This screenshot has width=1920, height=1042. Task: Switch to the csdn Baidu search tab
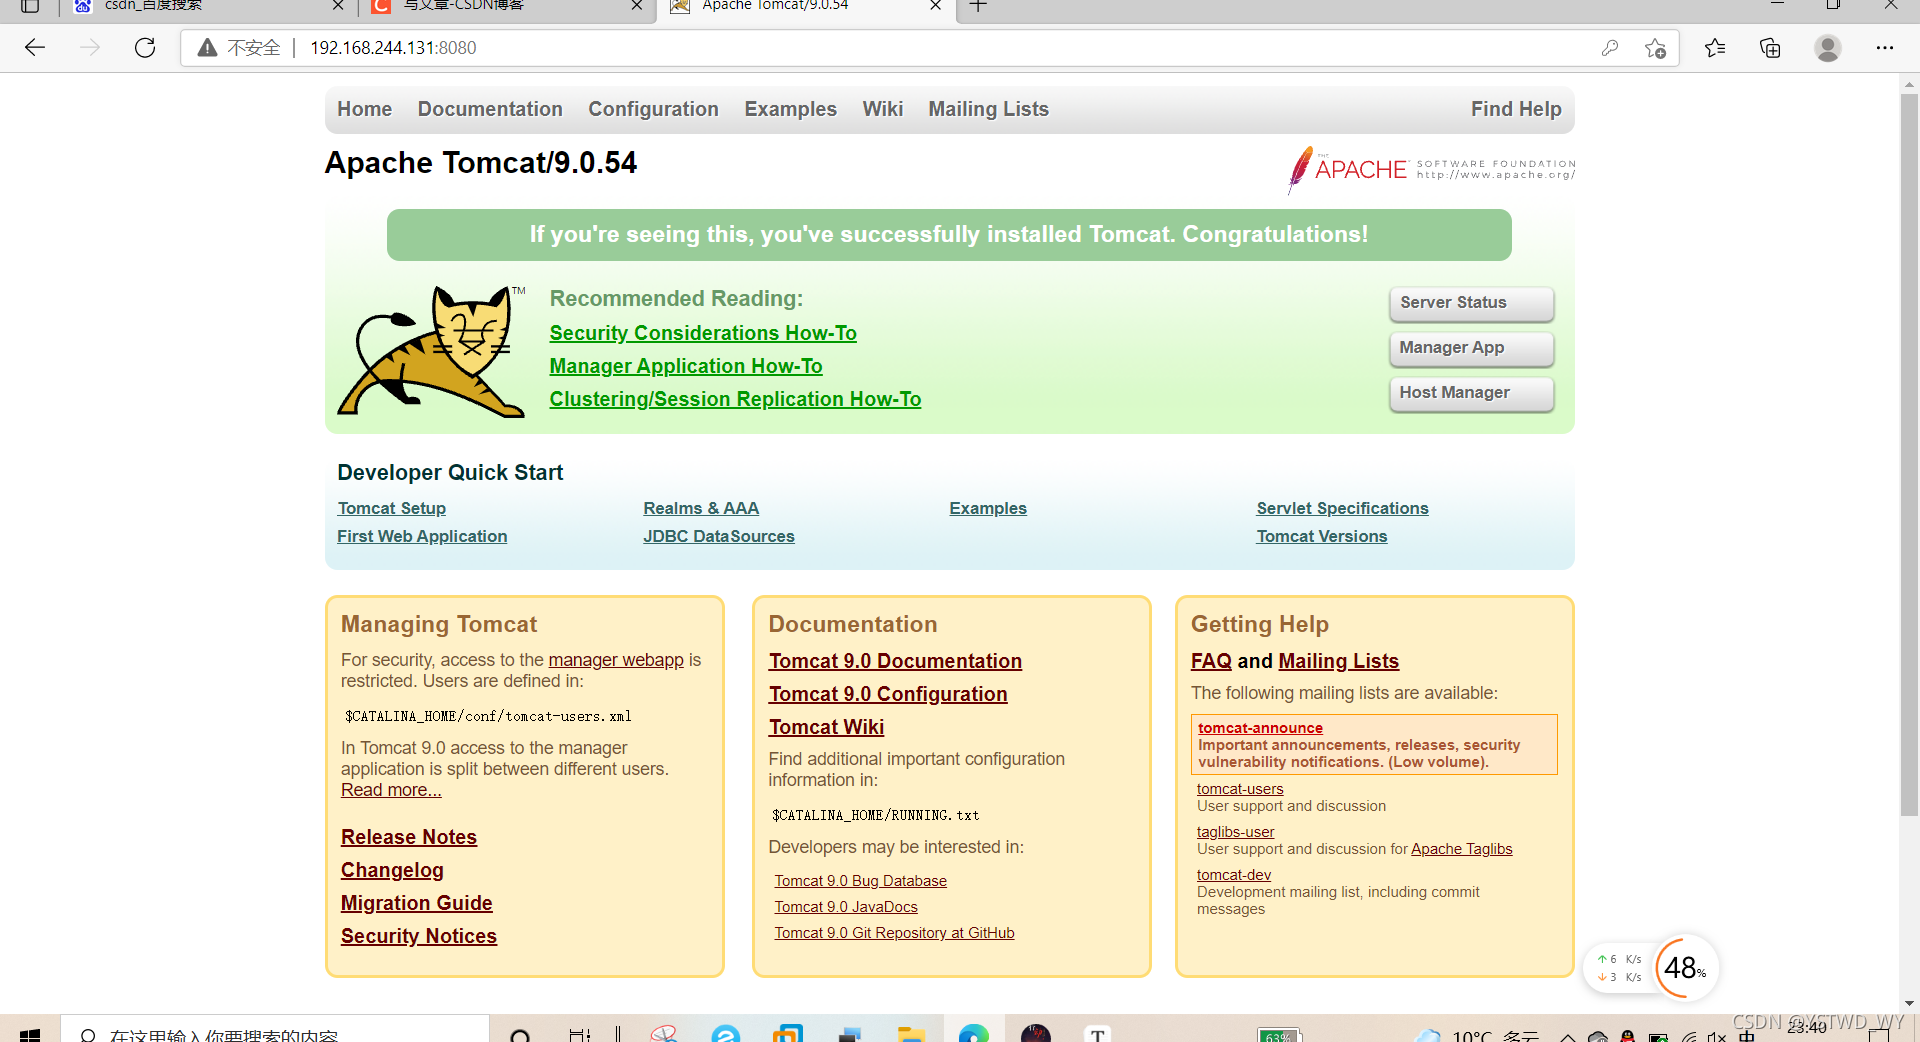(208, 6)
